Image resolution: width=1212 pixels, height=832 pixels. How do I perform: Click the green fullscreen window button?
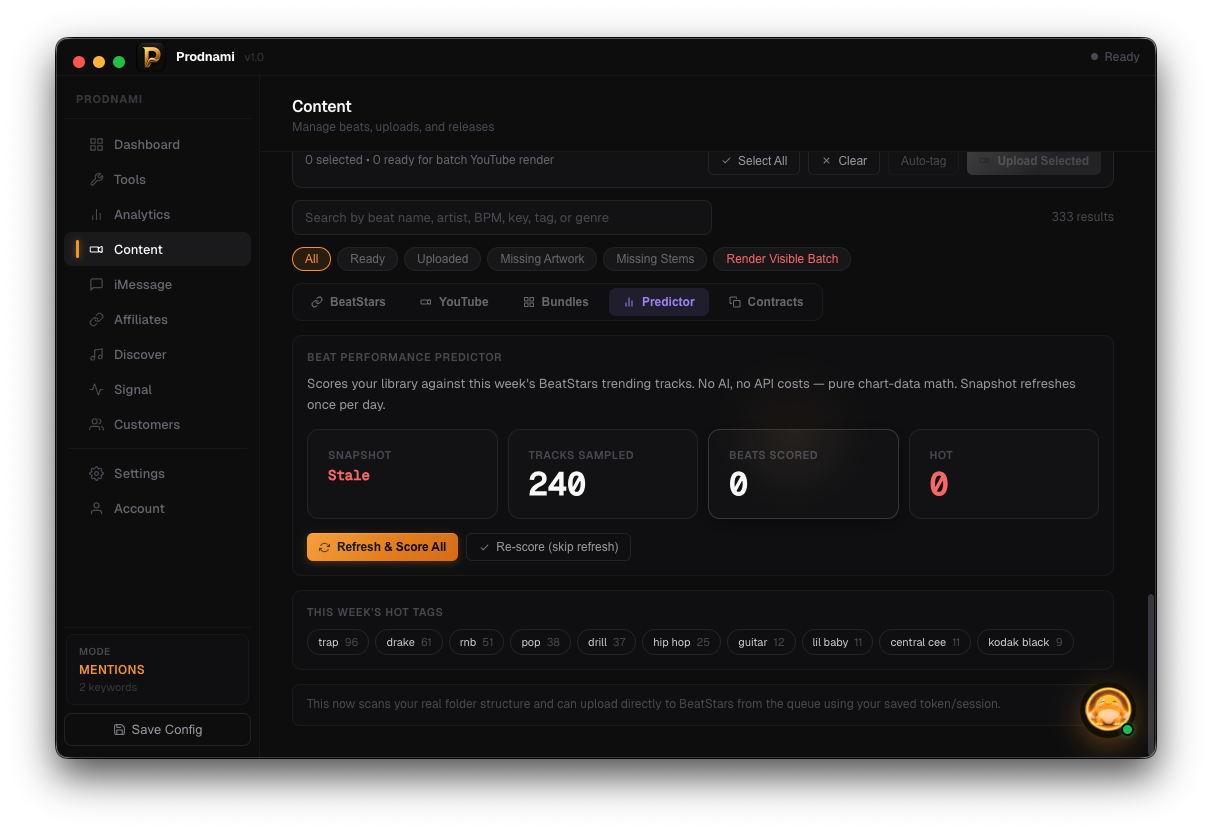(119, 62)
